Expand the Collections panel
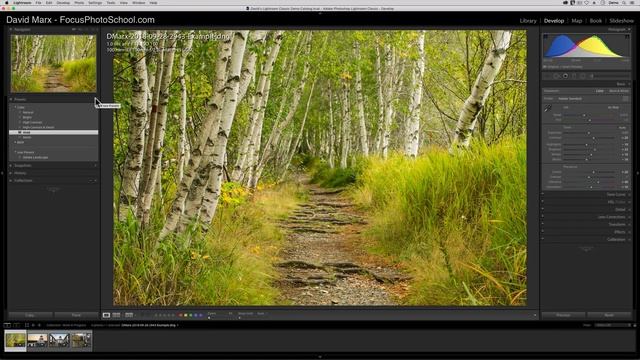The height and width of the screenshot is (360, 640). pyautogui.click(x=11, y=180)
